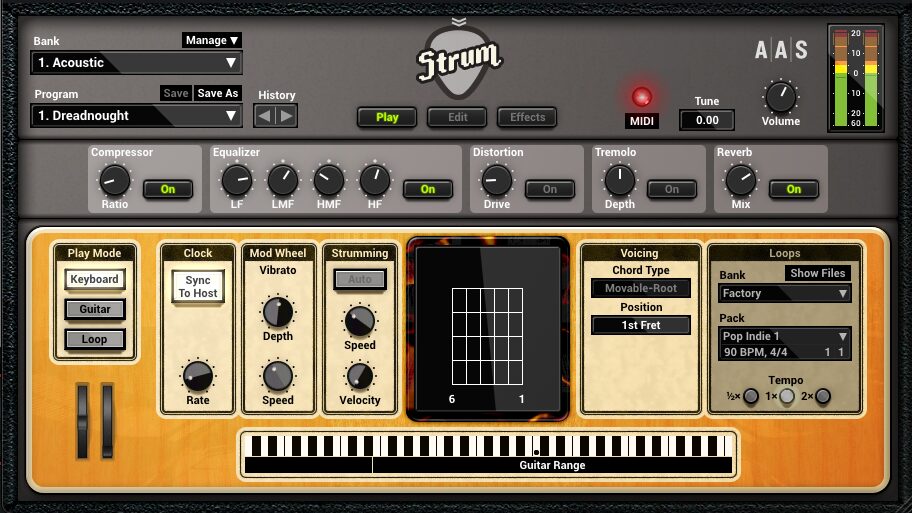Click the Tune value field 0.00
The height and width of the screenshot is (513, 912).
(x=707, y=120)
